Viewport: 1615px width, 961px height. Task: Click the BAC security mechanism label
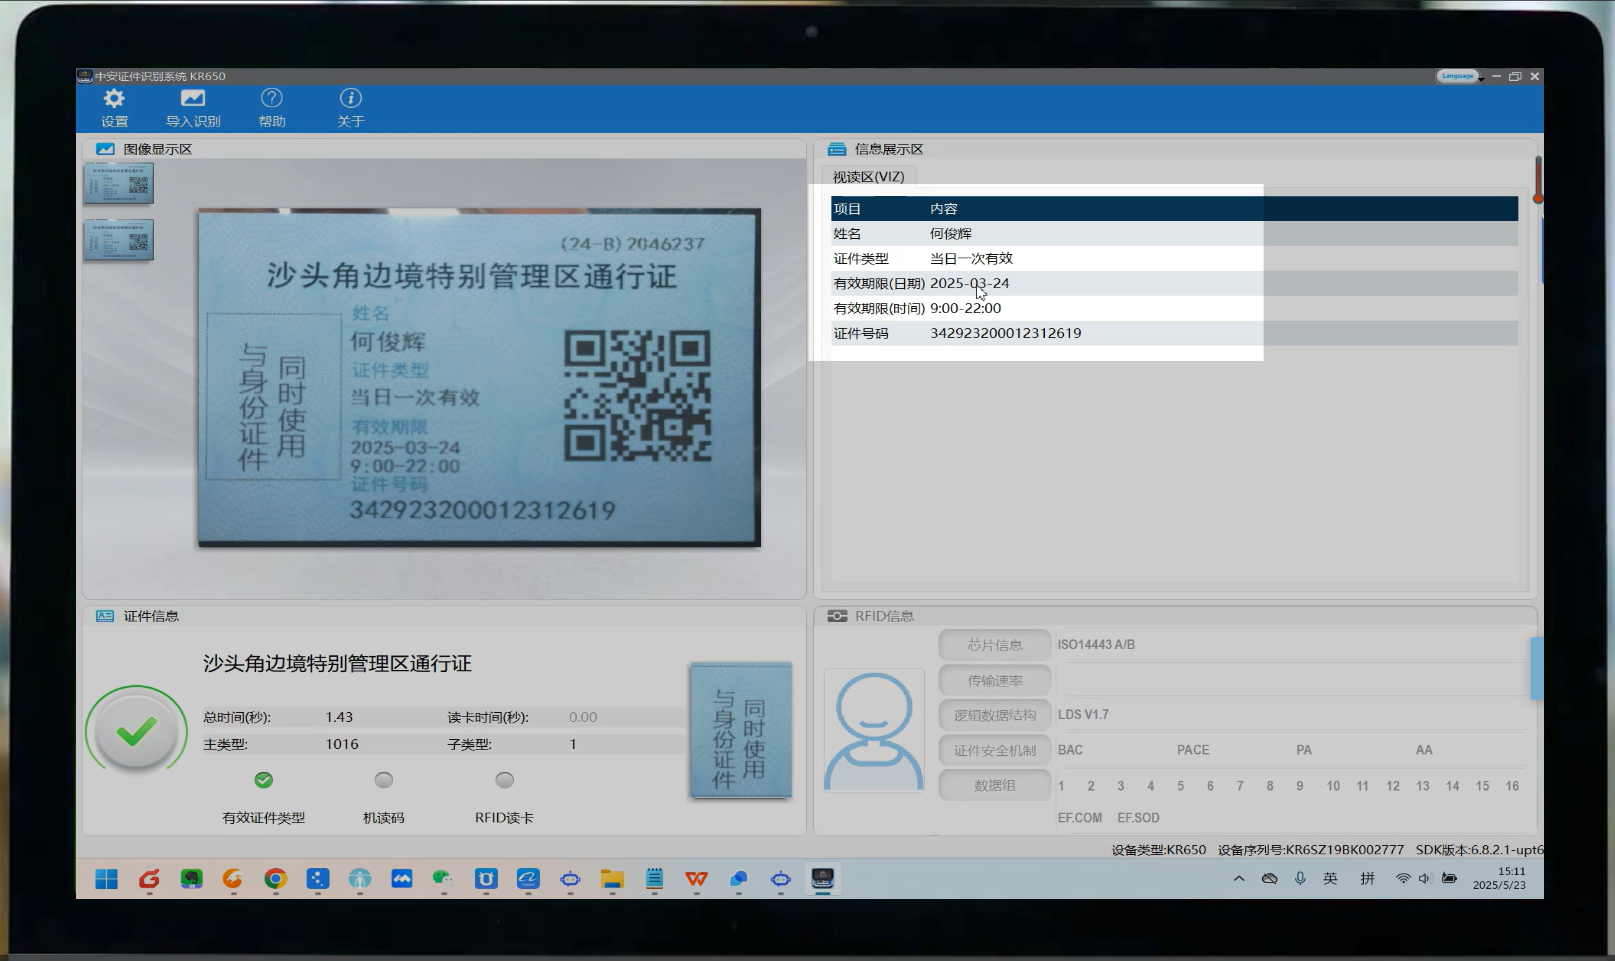[1070, 750]
